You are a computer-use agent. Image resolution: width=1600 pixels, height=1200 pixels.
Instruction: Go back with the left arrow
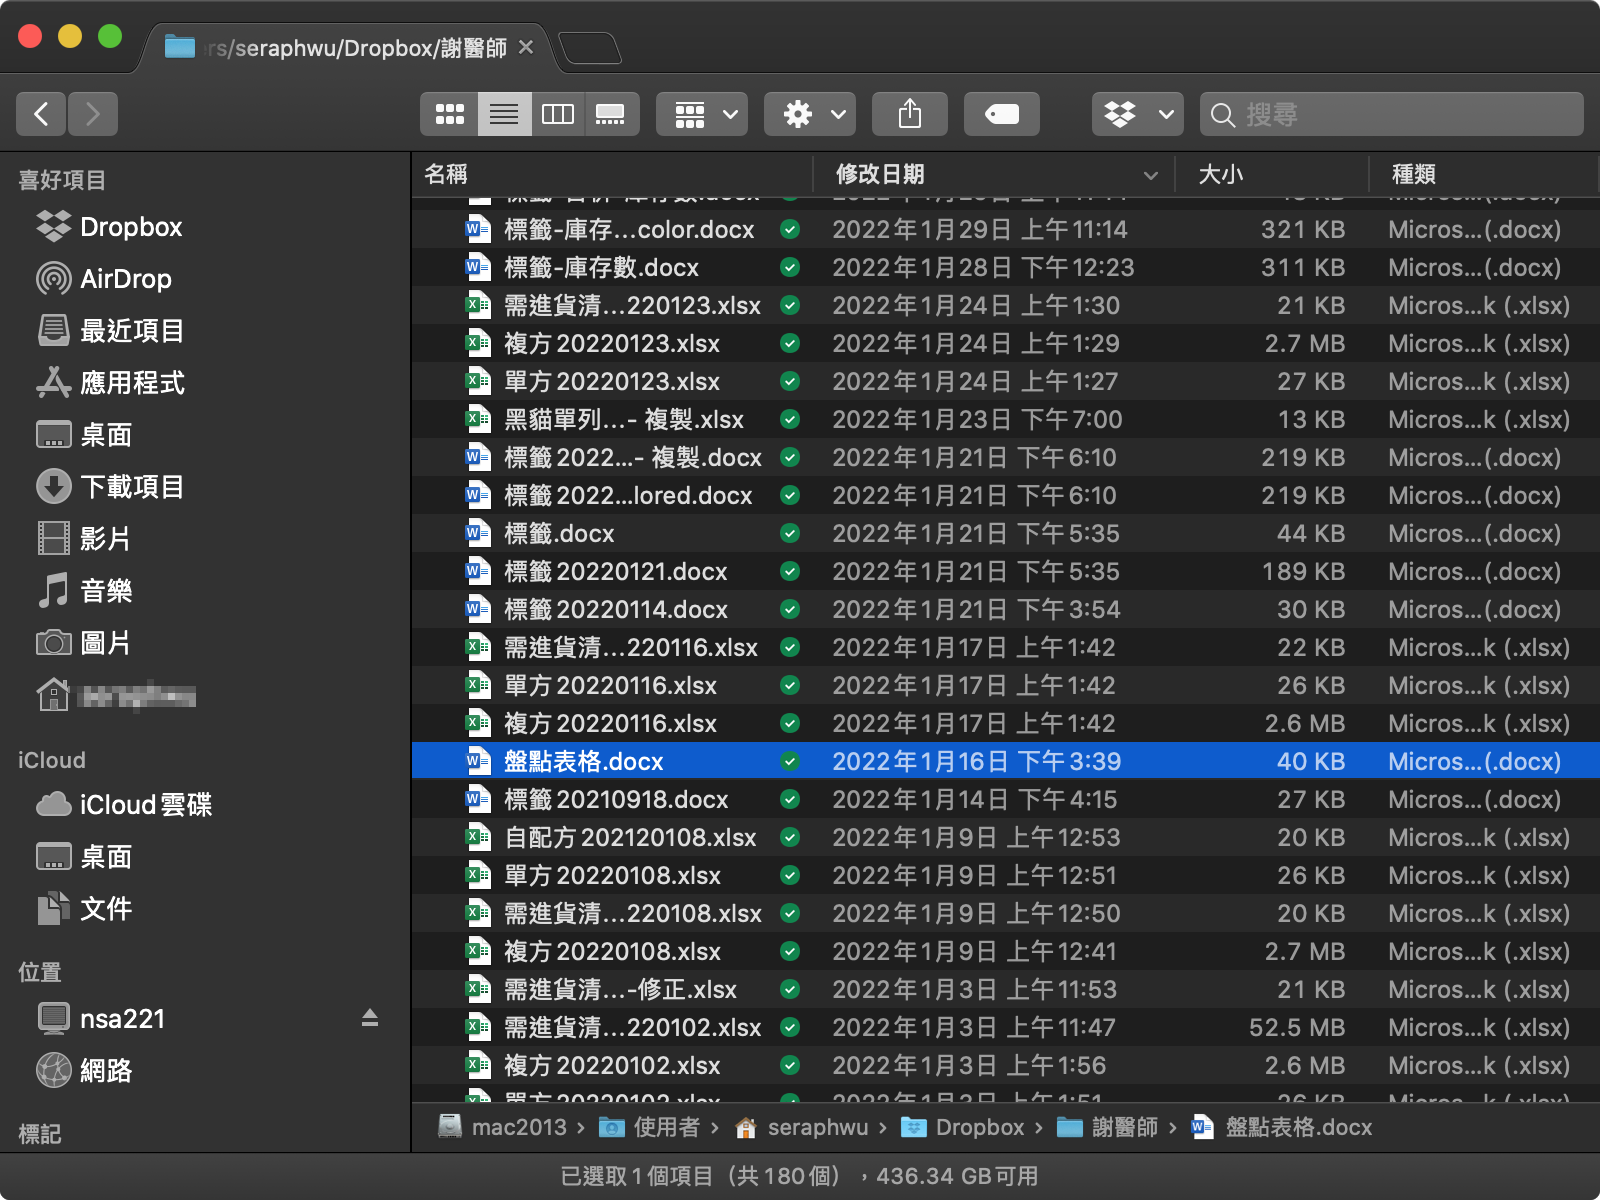pos(41,114)
